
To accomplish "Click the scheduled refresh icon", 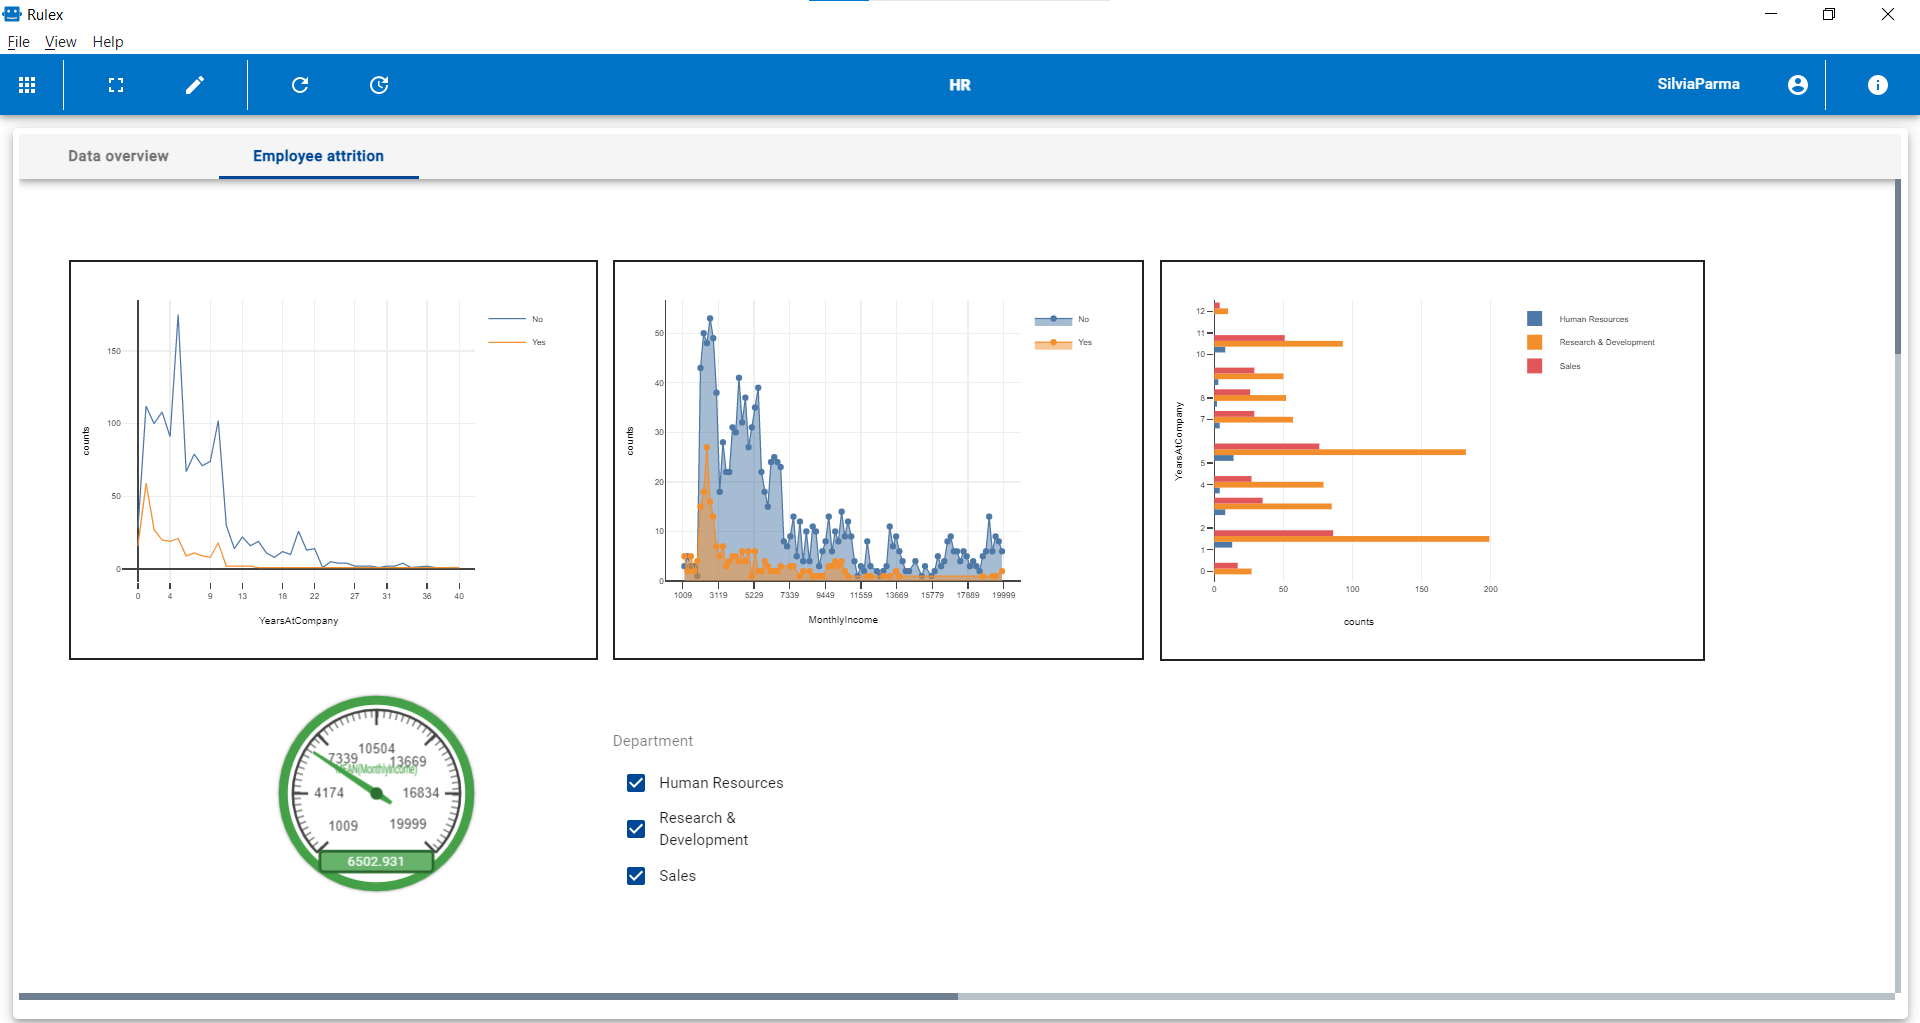I will [380, 85].
